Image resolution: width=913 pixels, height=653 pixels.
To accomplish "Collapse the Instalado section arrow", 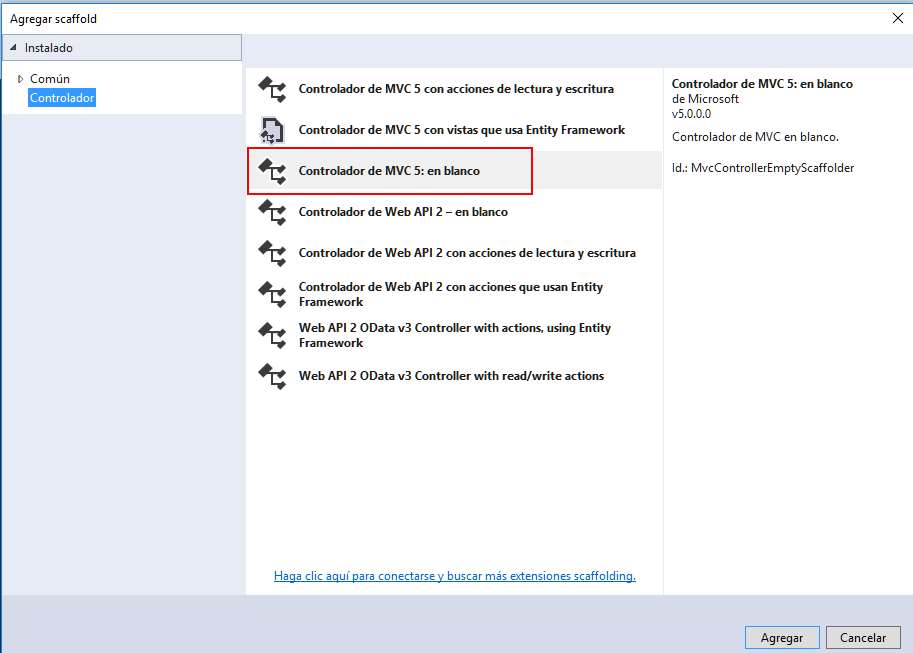I will click(x=13, y=47).
